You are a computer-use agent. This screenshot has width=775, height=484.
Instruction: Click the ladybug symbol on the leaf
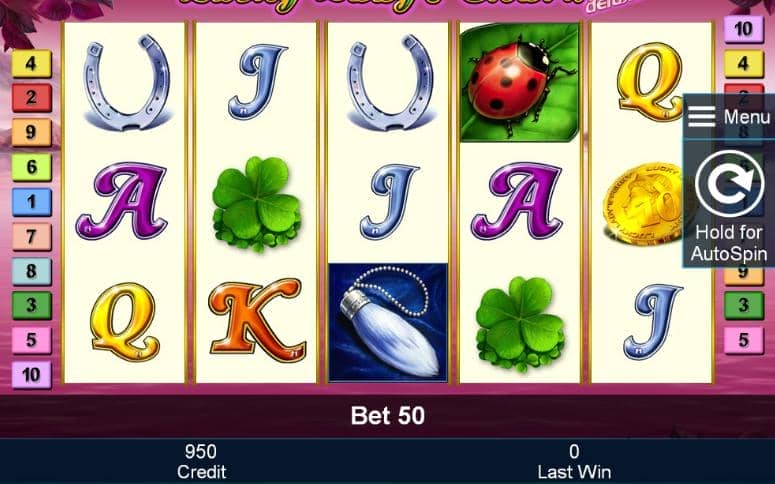(x=519, y=83)
